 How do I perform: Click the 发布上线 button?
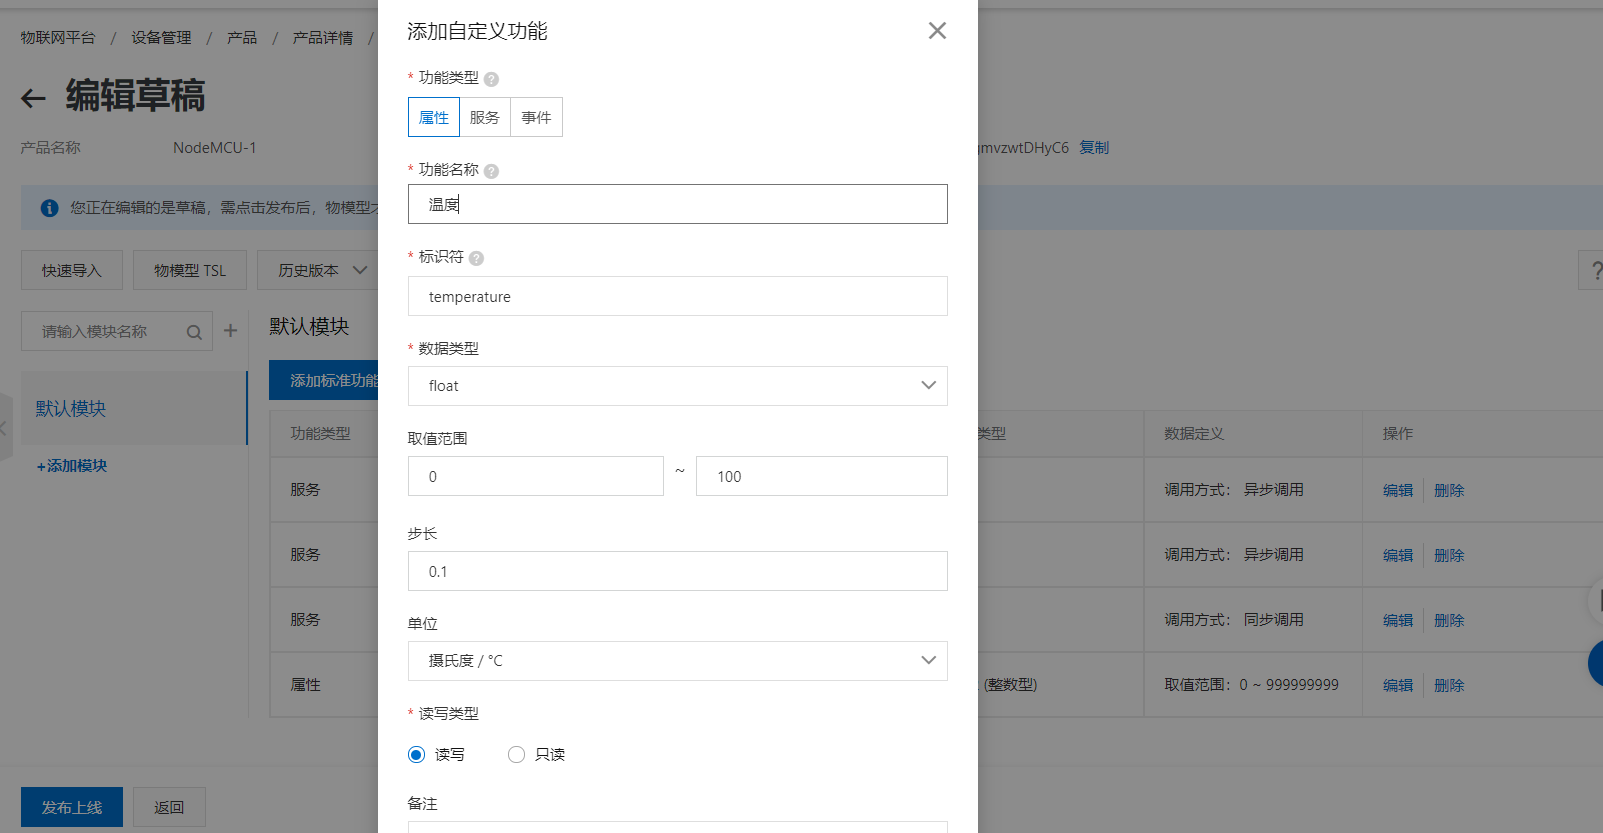click(72, 807)
